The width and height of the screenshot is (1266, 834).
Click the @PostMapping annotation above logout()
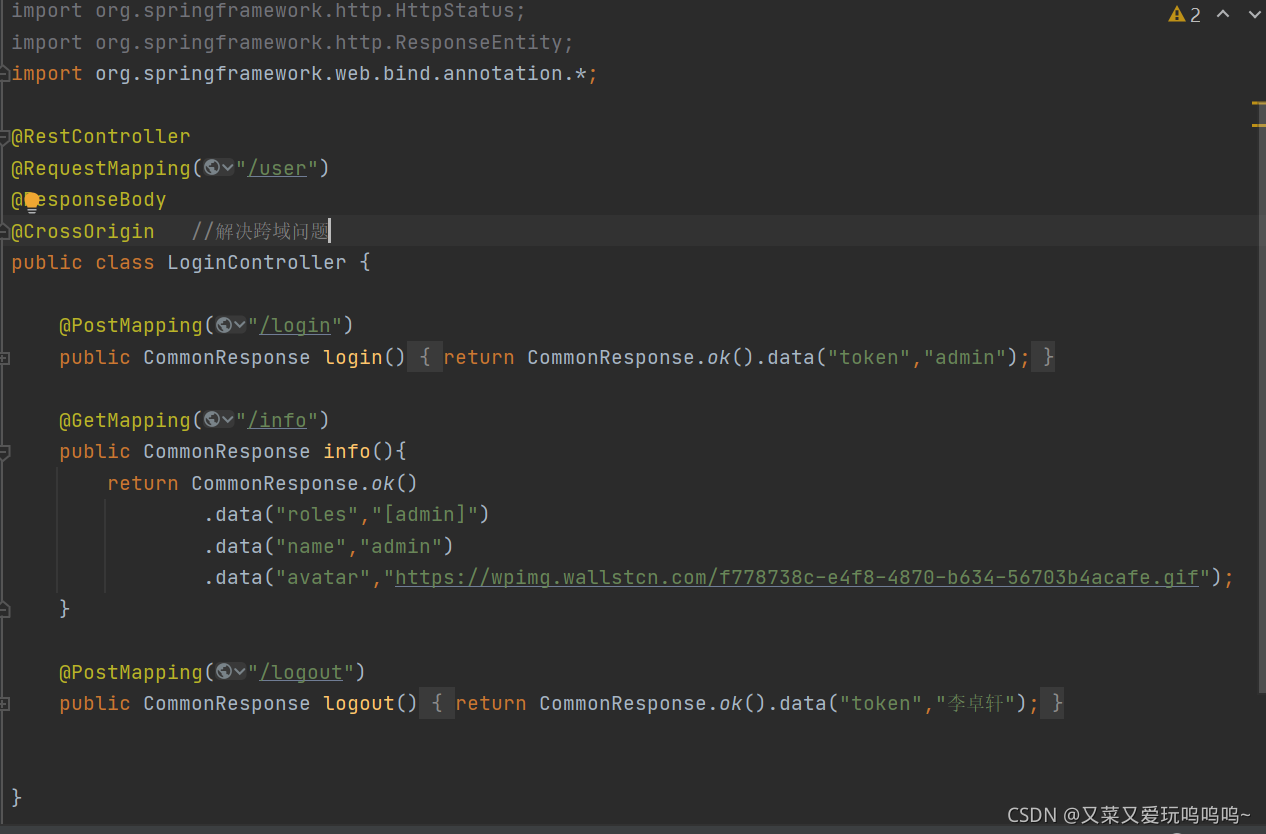[x=131, y=672]
